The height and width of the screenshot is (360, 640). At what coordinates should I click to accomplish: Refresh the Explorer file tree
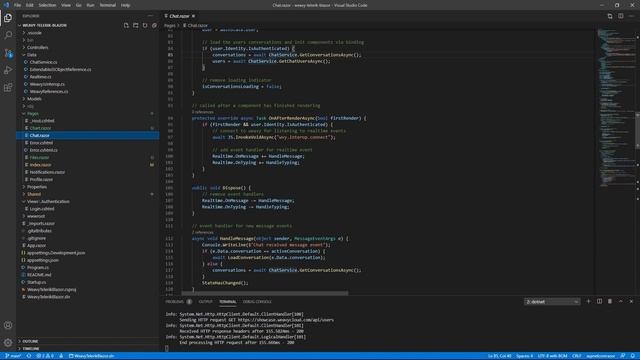(145, 25)
